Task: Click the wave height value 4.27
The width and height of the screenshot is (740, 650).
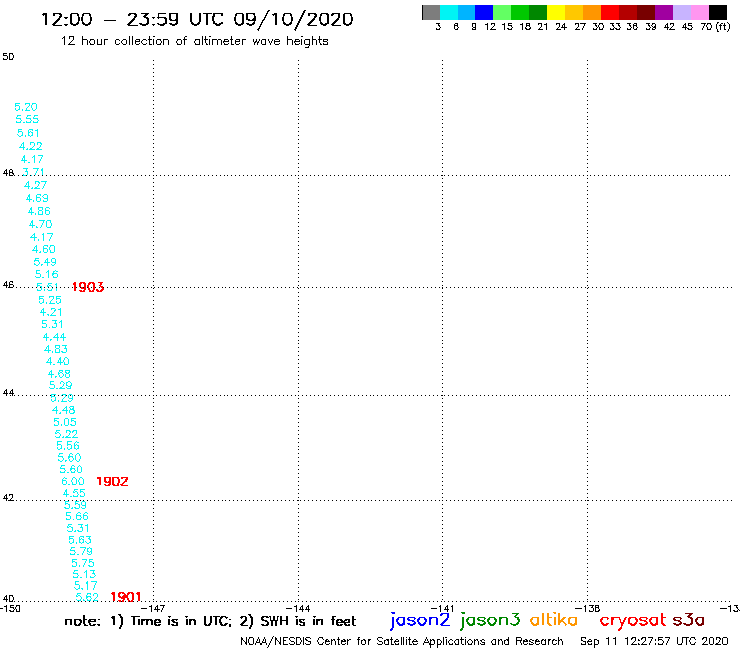Action: tap(35, 185)
